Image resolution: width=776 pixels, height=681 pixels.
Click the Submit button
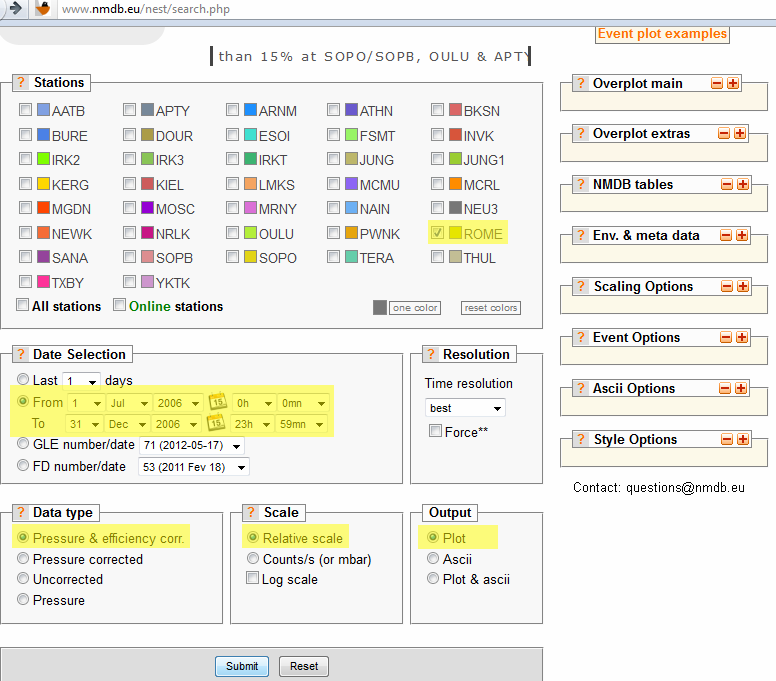(x=242, y=666)
